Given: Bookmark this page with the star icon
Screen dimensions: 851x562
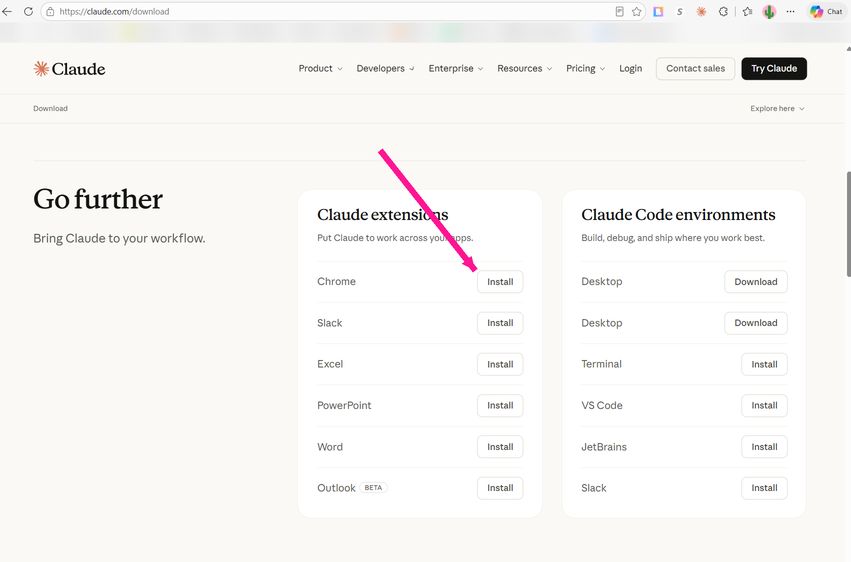Looking at the screenshot, I should click(637, 11).
